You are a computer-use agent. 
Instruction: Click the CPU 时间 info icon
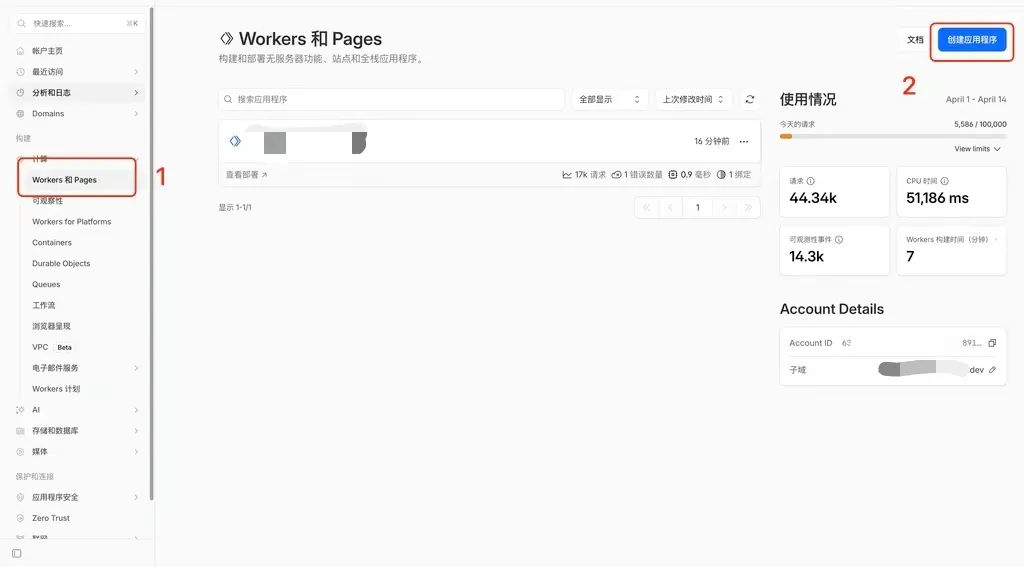click(x=944, y=181)
